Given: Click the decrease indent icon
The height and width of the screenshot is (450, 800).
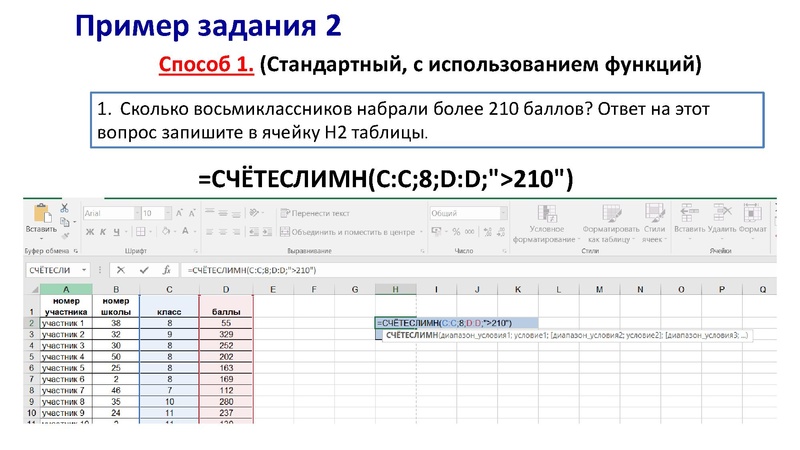Looking at the screenshot, I should (x=254, y=232).
